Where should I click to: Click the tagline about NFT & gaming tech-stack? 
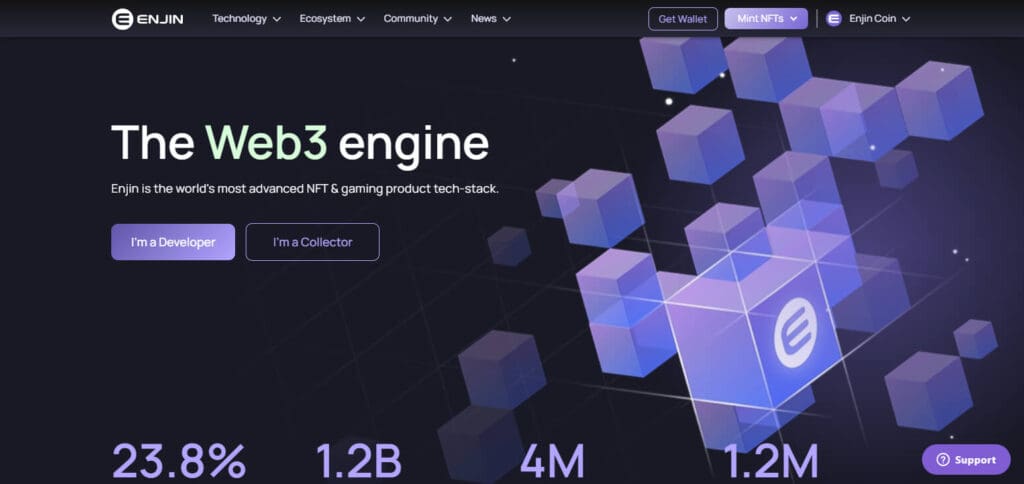tap(305, 189)
